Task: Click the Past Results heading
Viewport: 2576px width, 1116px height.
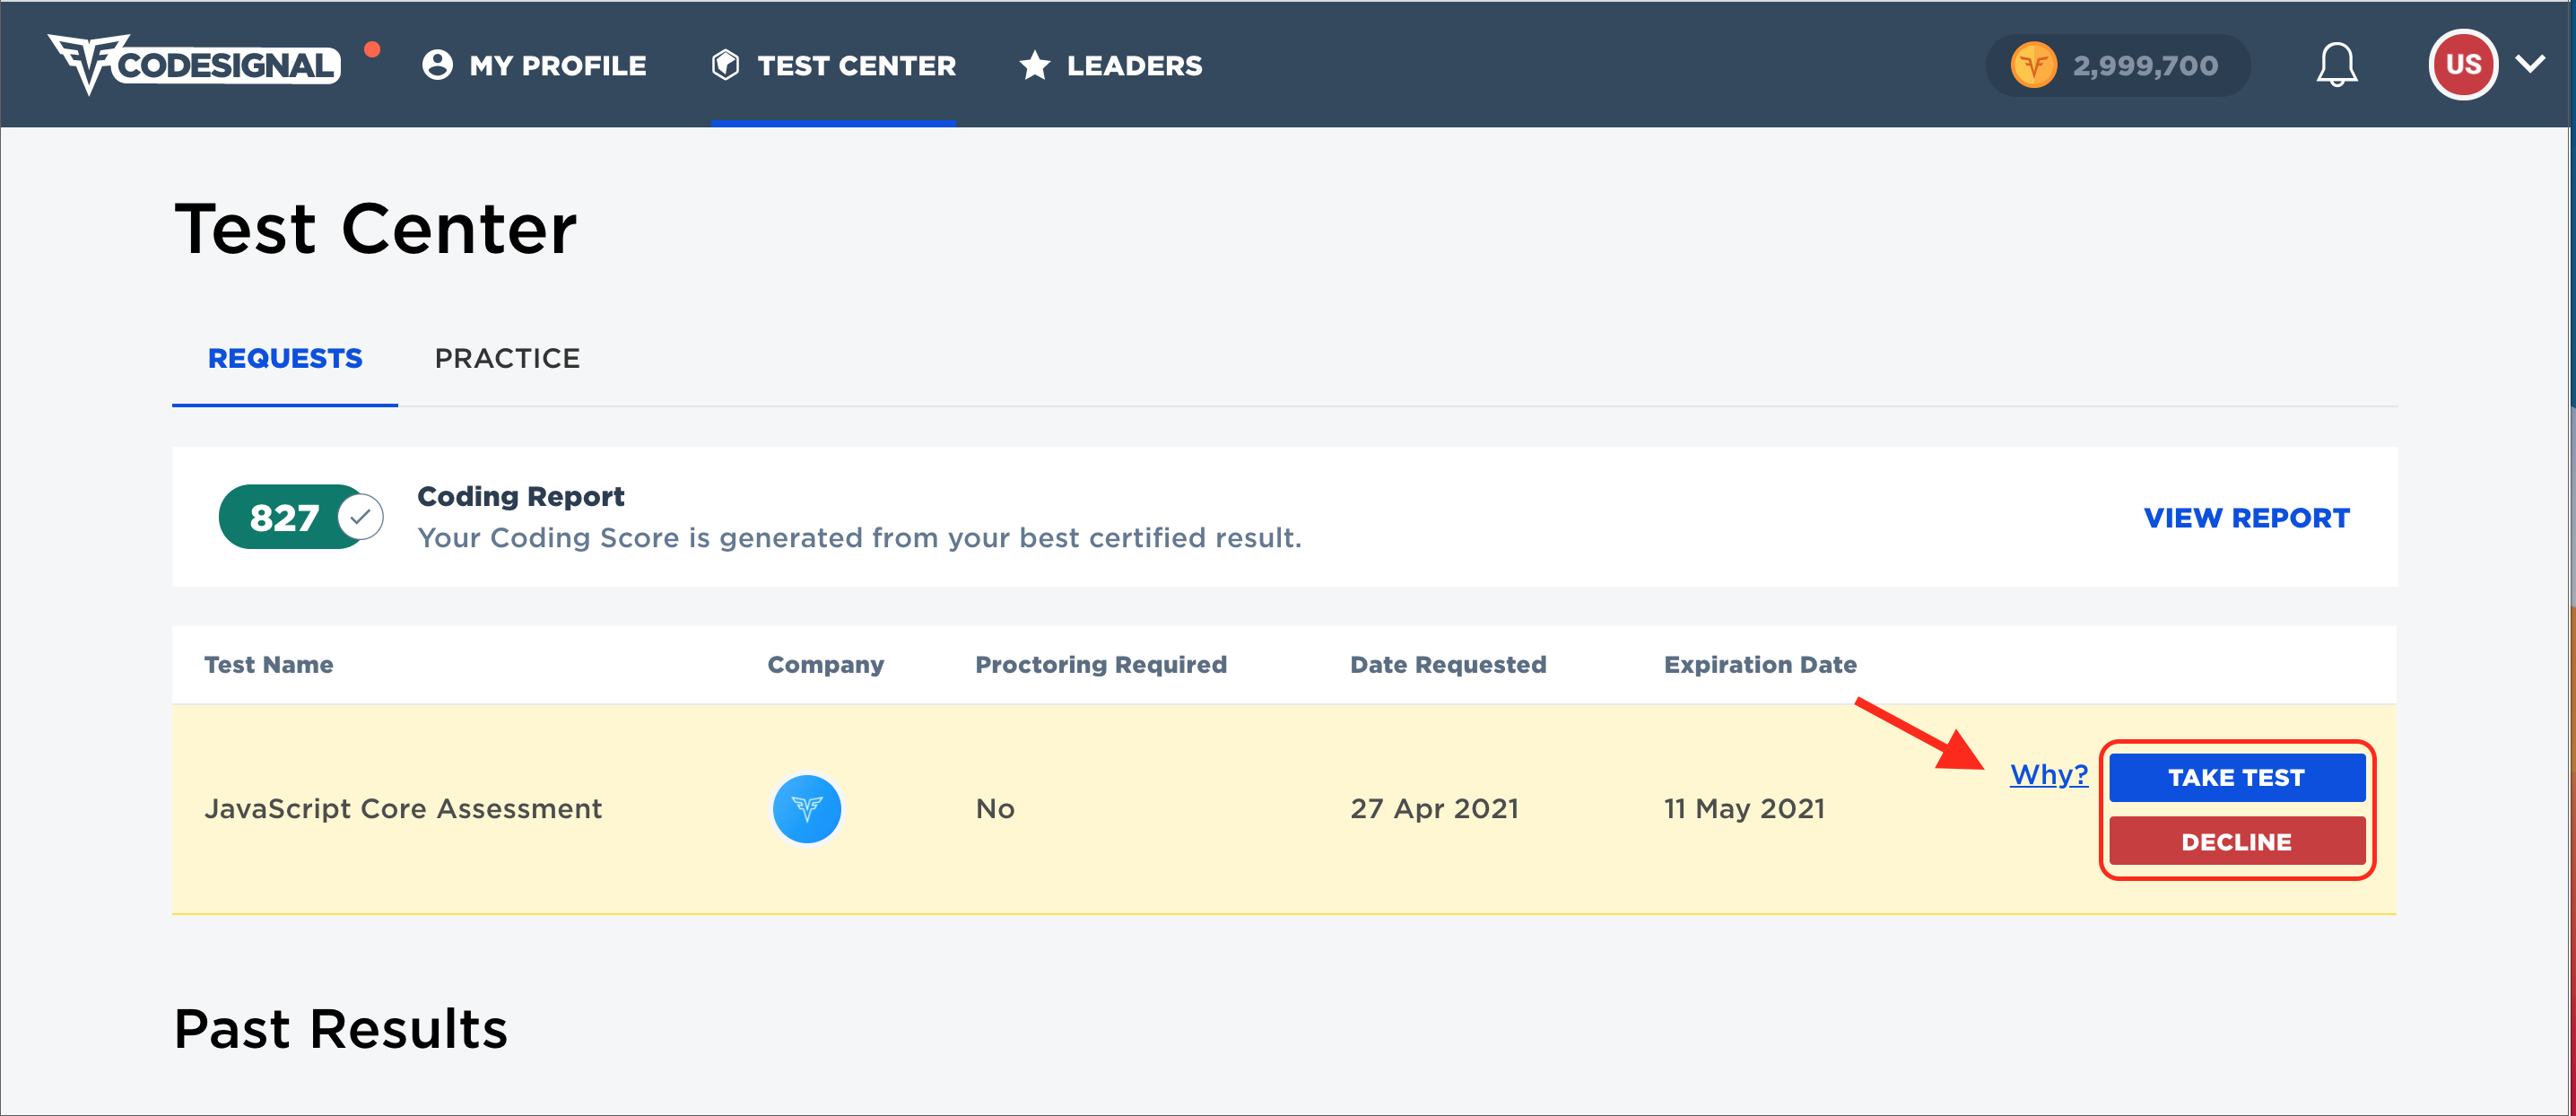Action: tap(341, 1028)
